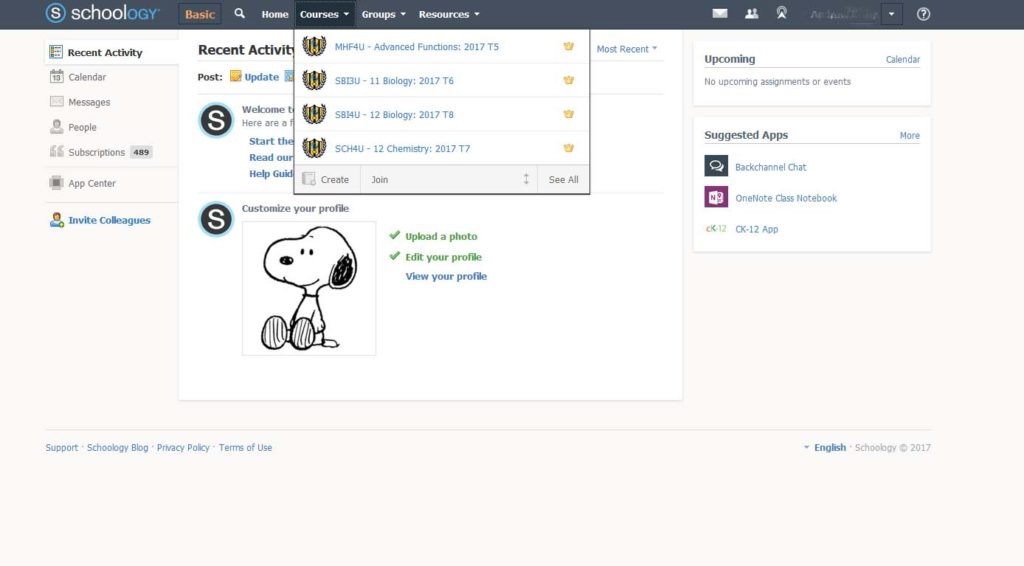Click the People sidebar icon
Screen dimensions: 1024x566
[x=57, y=127]
